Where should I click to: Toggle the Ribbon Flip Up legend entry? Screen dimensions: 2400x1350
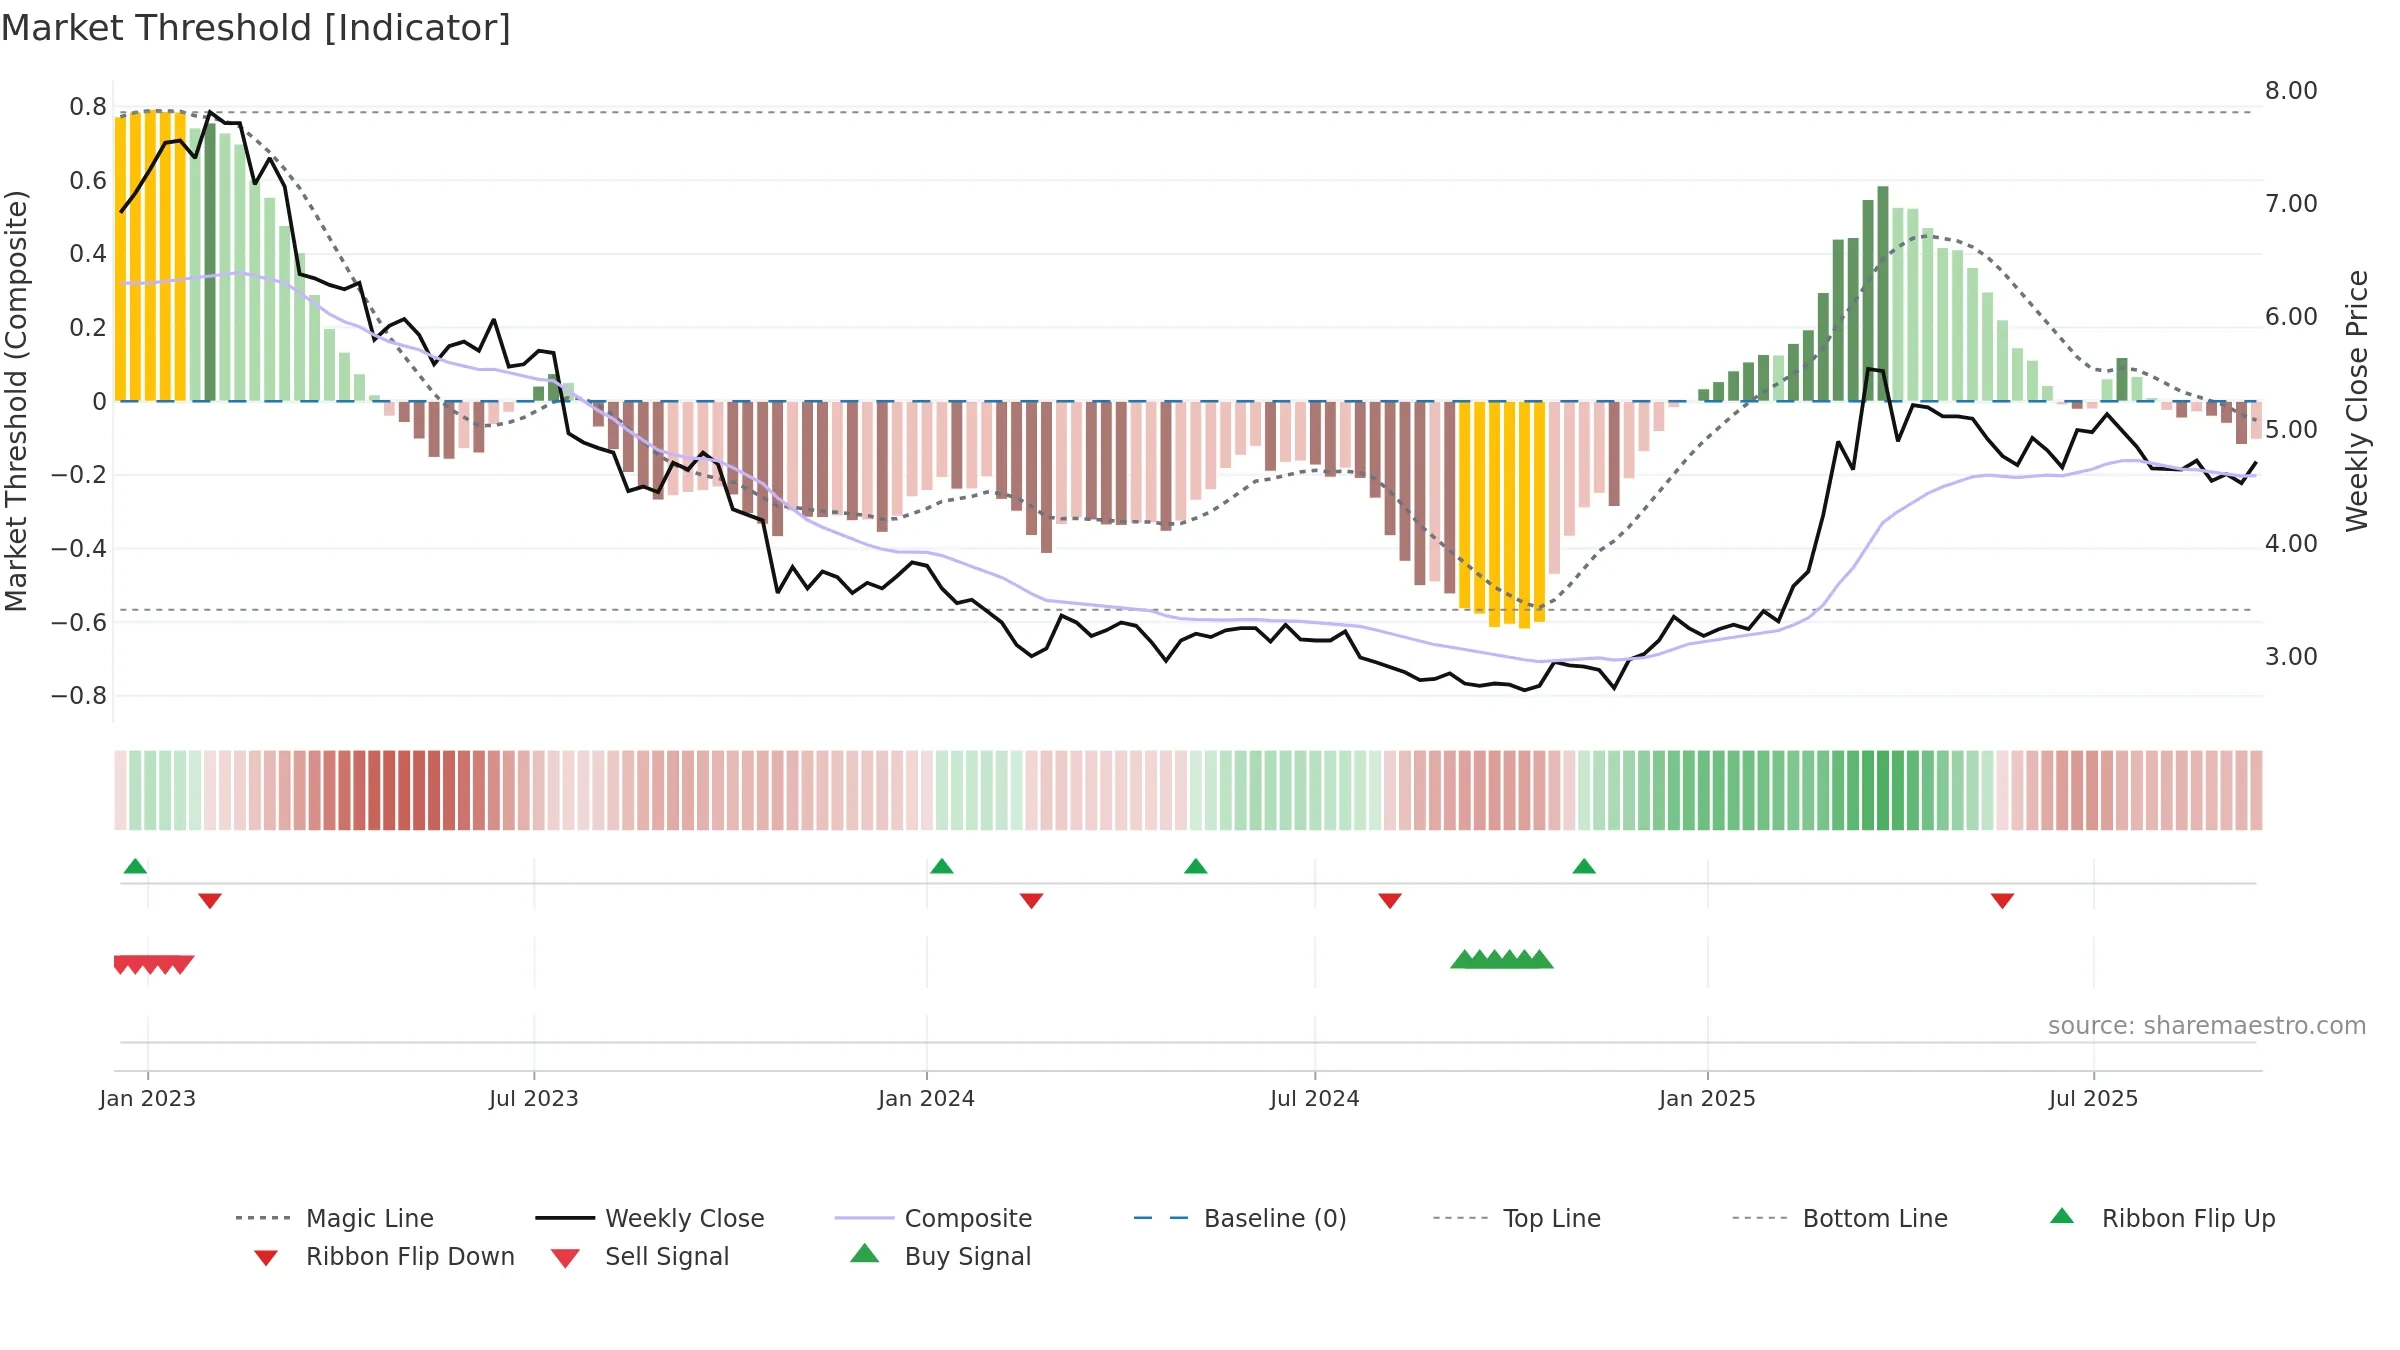pyautogui.click(x=2162, y=1218)
